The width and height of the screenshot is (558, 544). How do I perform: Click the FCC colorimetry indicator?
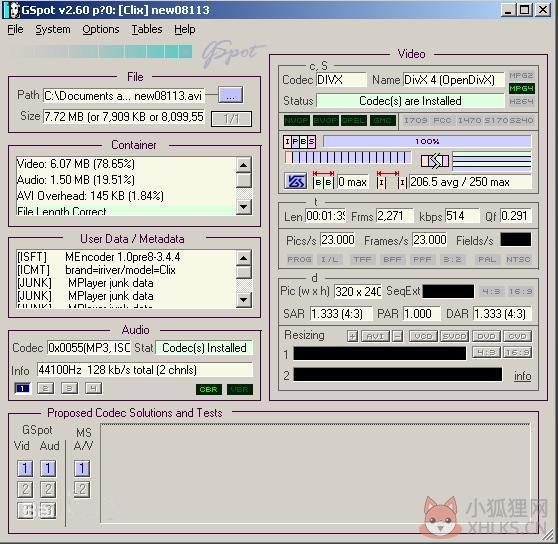coord(442,121)
